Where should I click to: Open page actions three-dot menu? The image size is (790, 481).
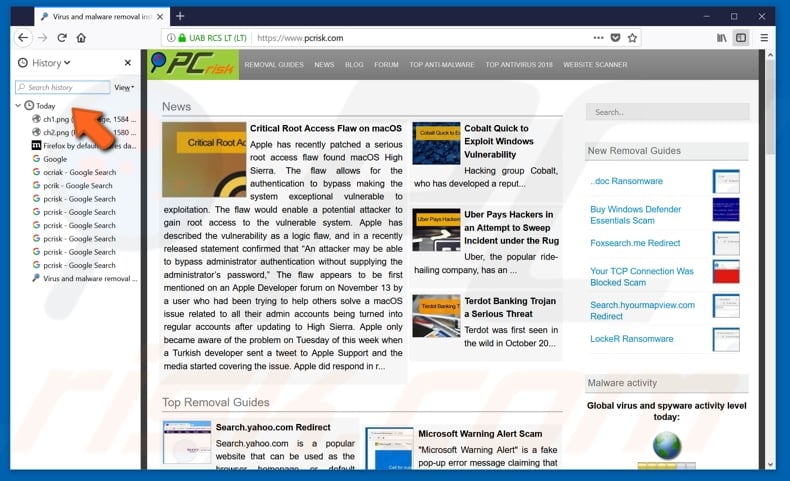598,38
